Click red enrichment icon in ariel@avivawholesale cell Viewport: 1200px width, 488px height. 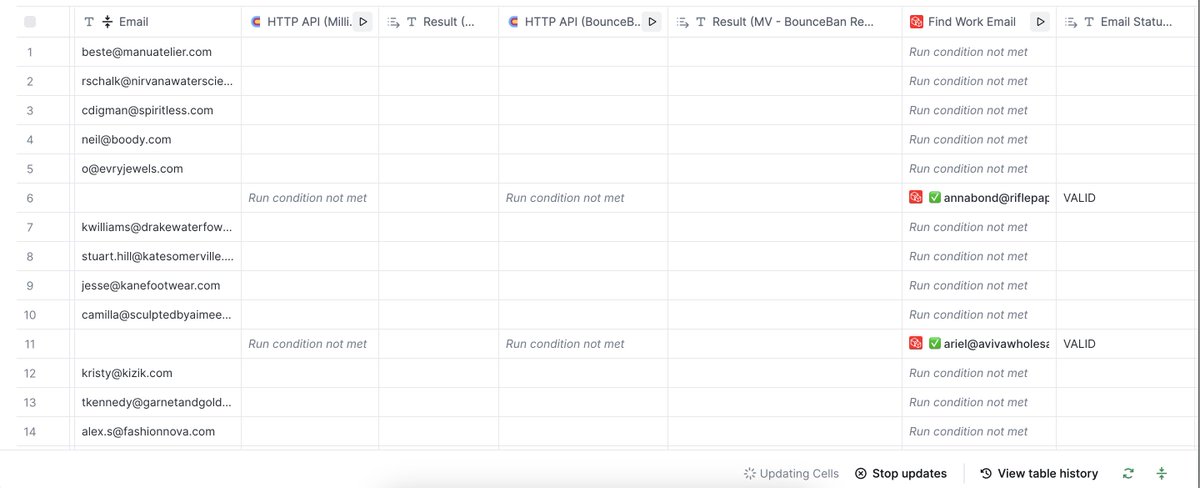click(916, 344)
